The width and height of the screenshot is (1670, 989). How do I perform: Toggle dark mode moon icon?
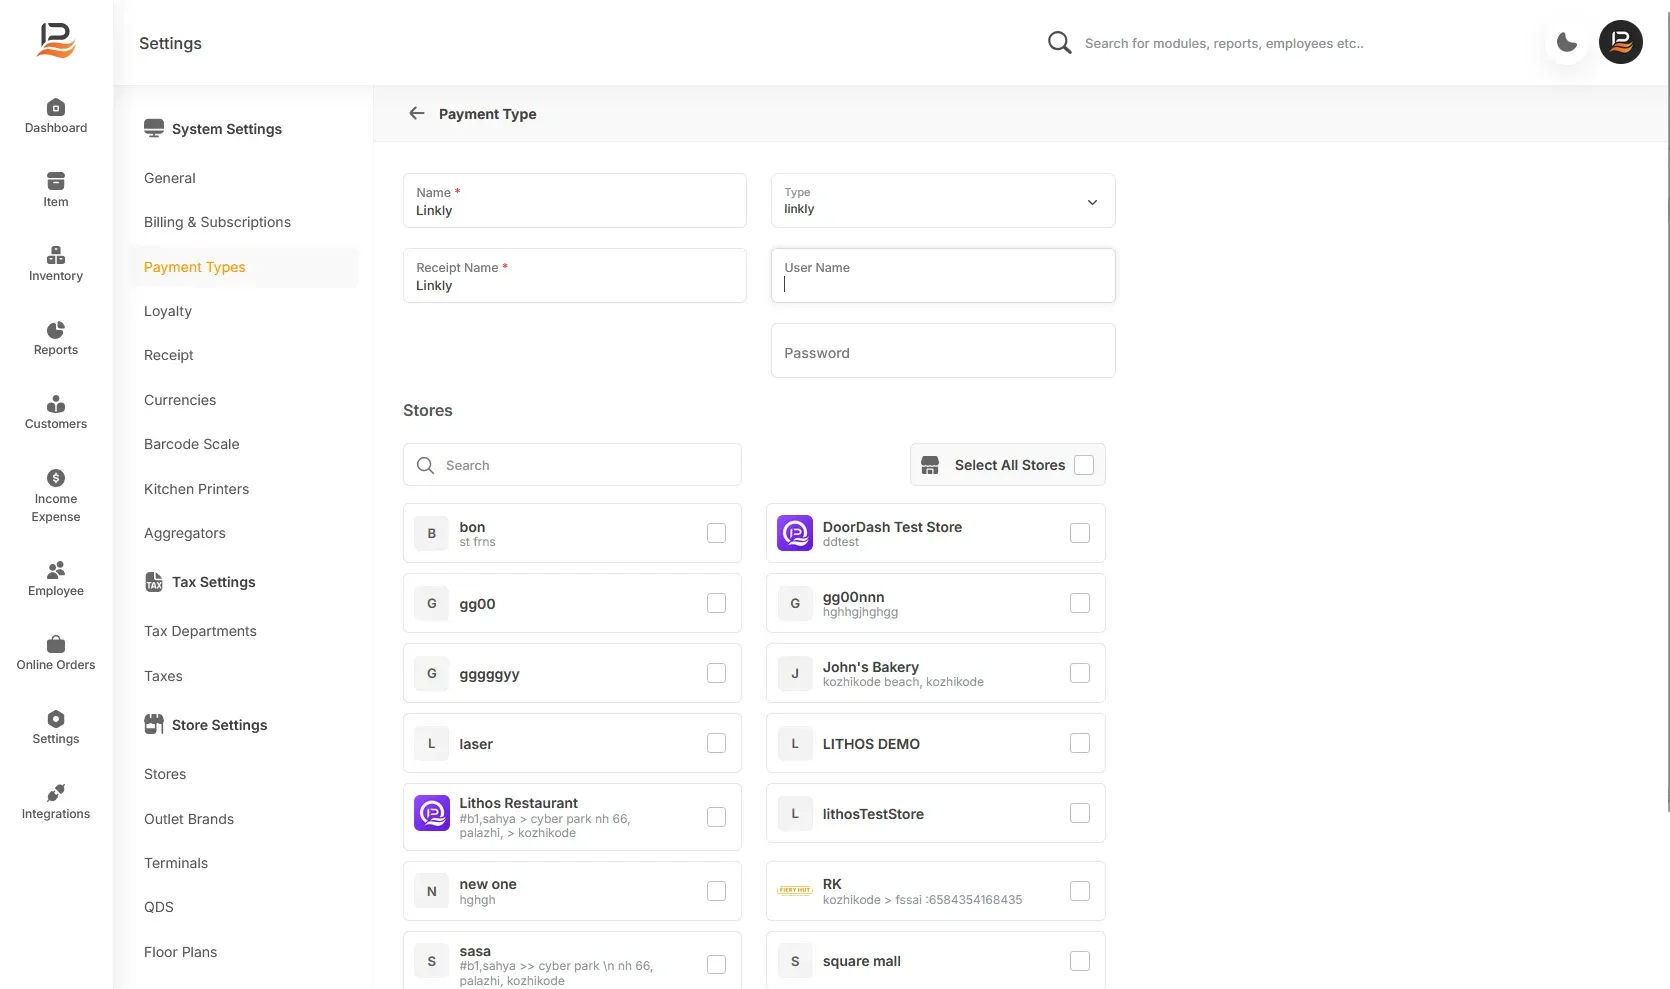coord(1567,43)
